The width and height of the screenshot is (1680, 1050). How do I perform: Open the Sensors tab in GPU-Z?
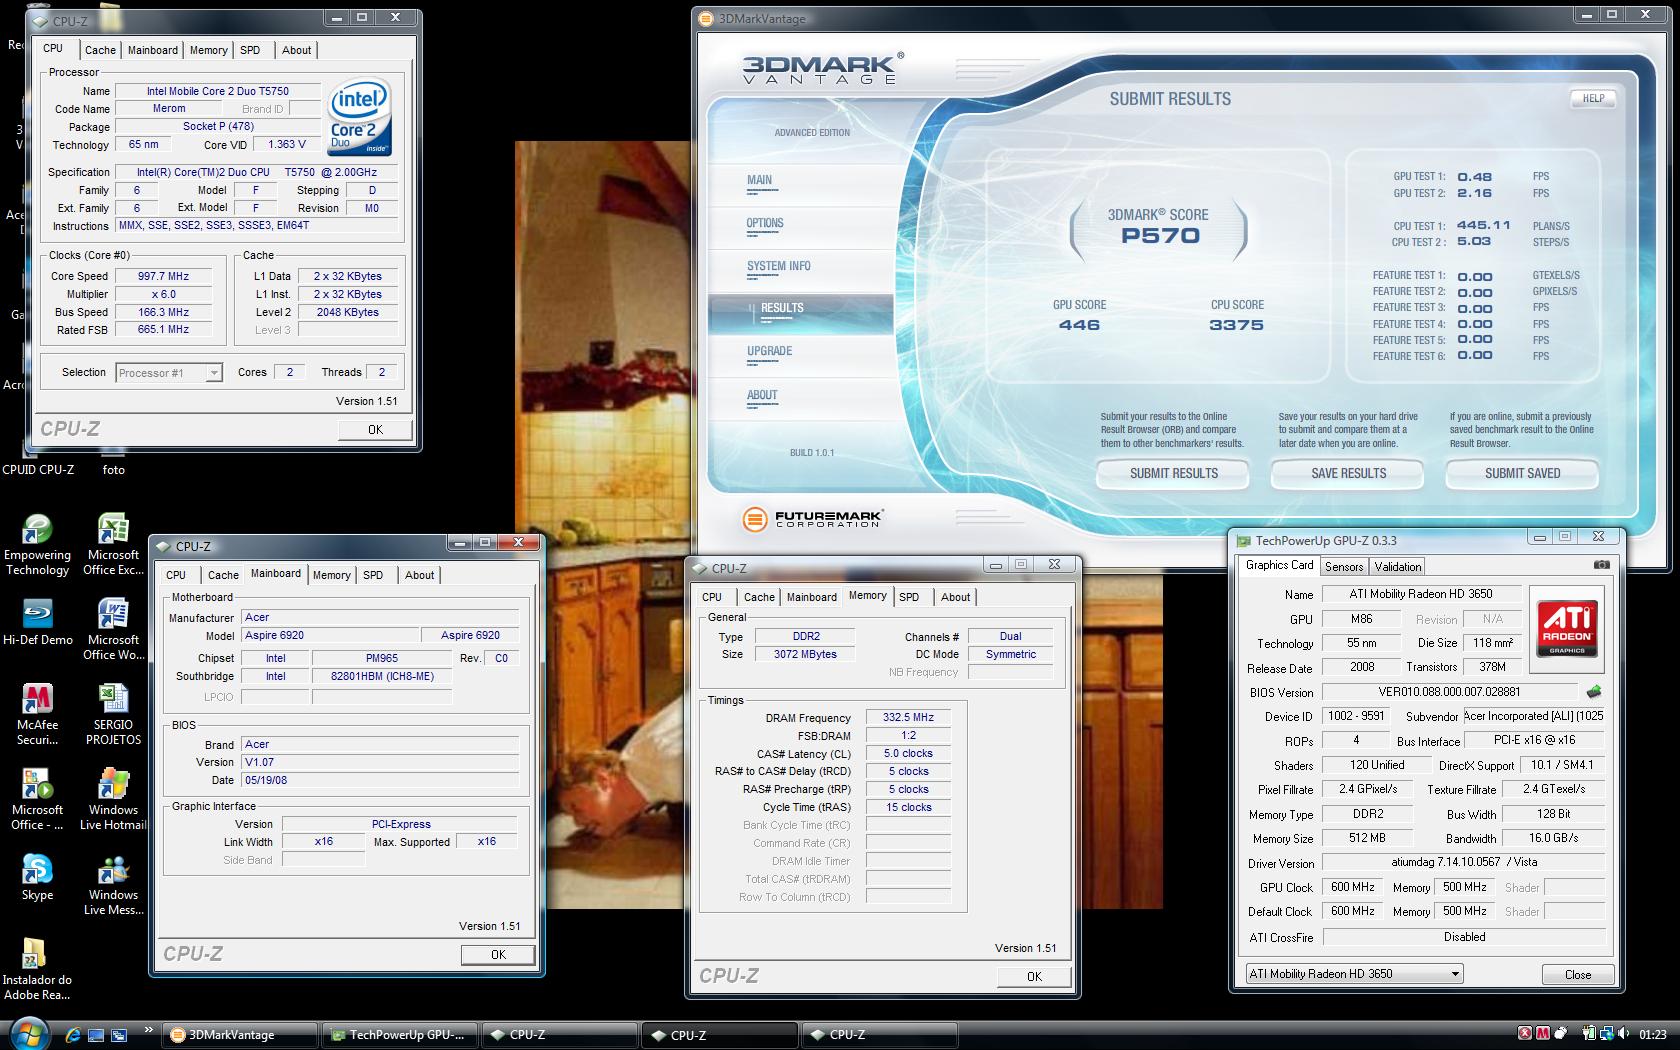tap(1344, 566)
